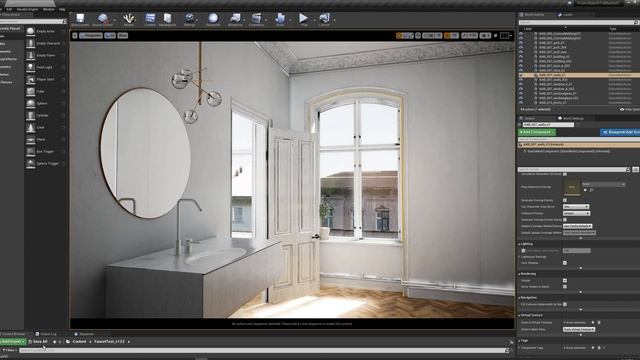Viewport: 640px width, 360px height.
Task: Toggle the Cast Shadow checkbox
Action: pyautogui.click(x=565, y=263)
